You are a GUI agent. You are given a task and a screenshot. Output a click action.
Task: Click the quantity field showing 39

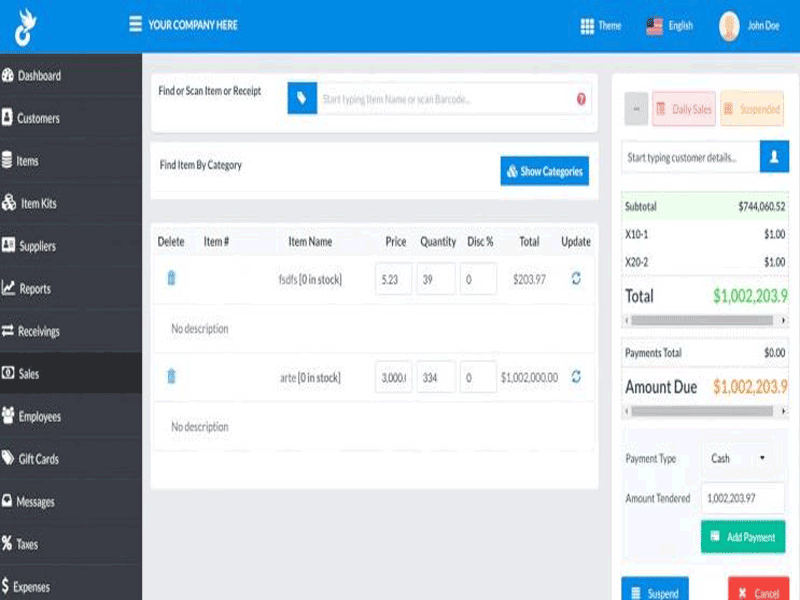click(x=435, y=280)
